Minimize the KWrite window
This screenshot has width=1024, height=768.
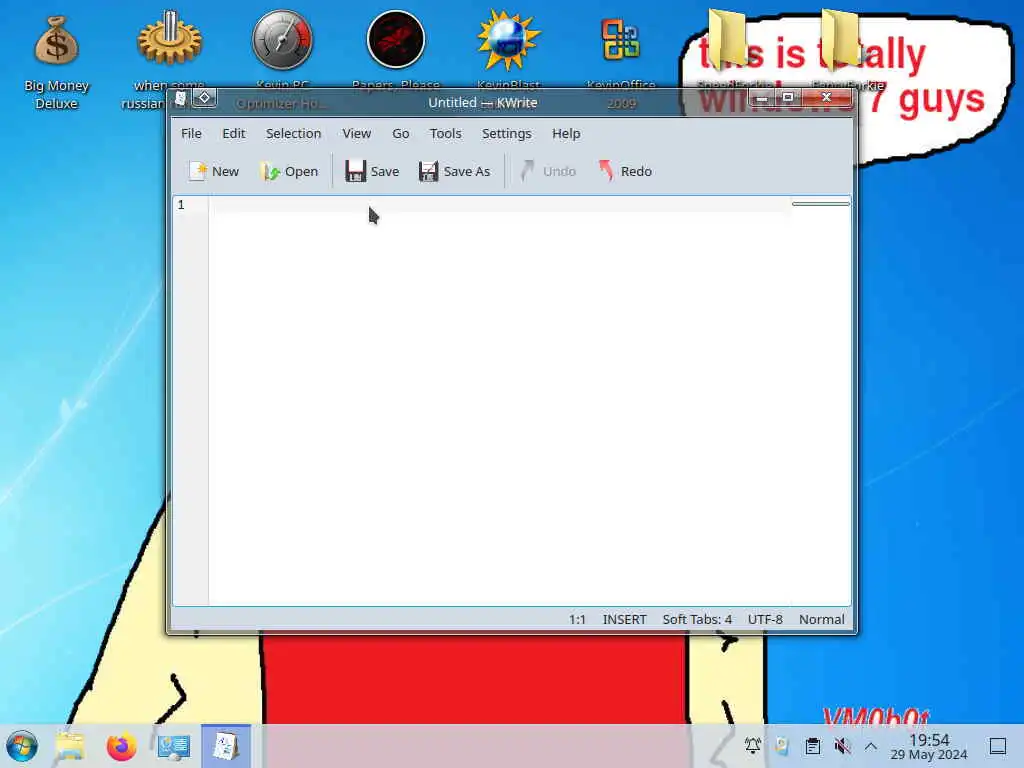(761, 98)
